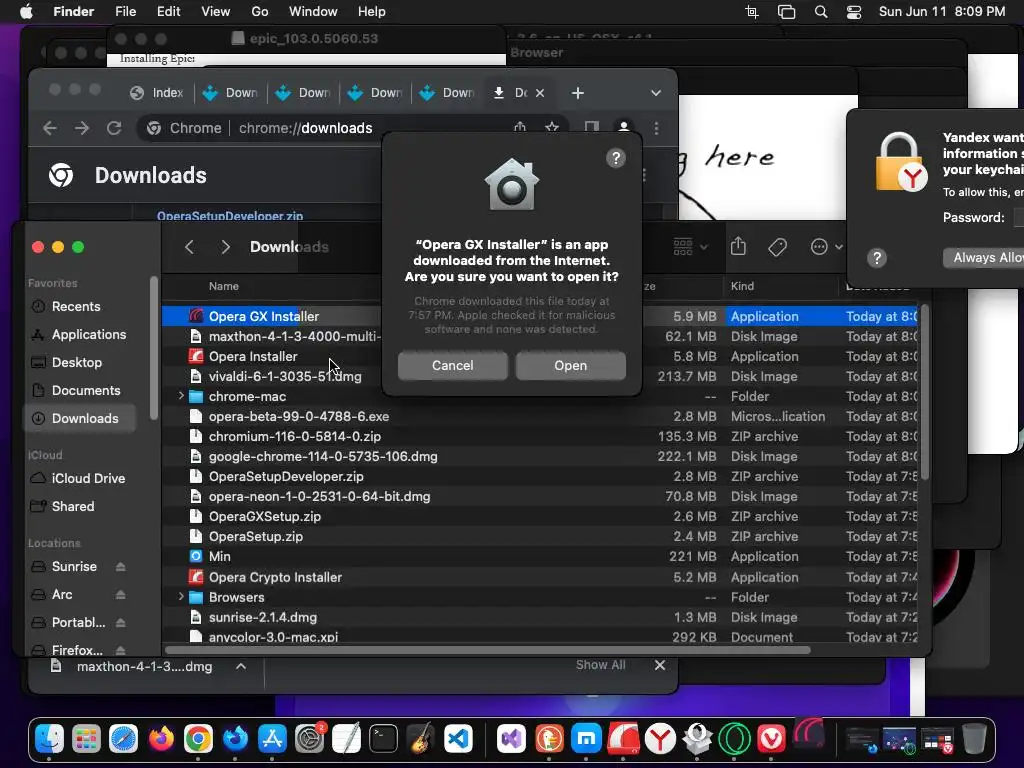Sort Finder list by Name column
Image resolution: width=1024 pixels, height=768 pixels.
click(223, 286)
